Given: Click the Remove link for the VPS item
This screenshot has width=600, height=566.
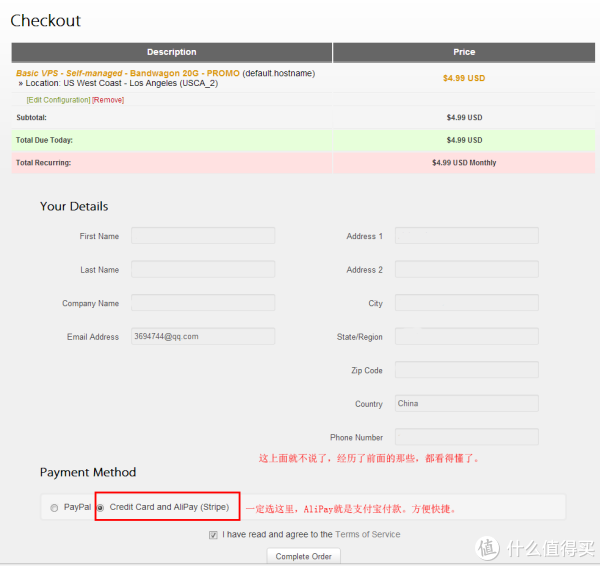Looking at the screenshot, I should click(x=108, y=100).
